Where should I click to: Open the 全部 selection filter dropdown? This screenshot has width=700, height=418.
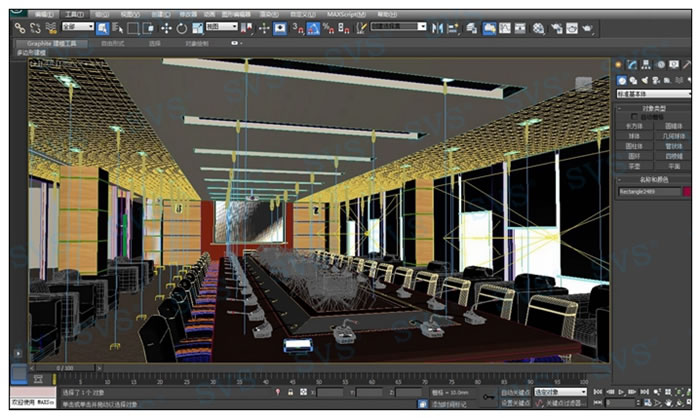77,28
